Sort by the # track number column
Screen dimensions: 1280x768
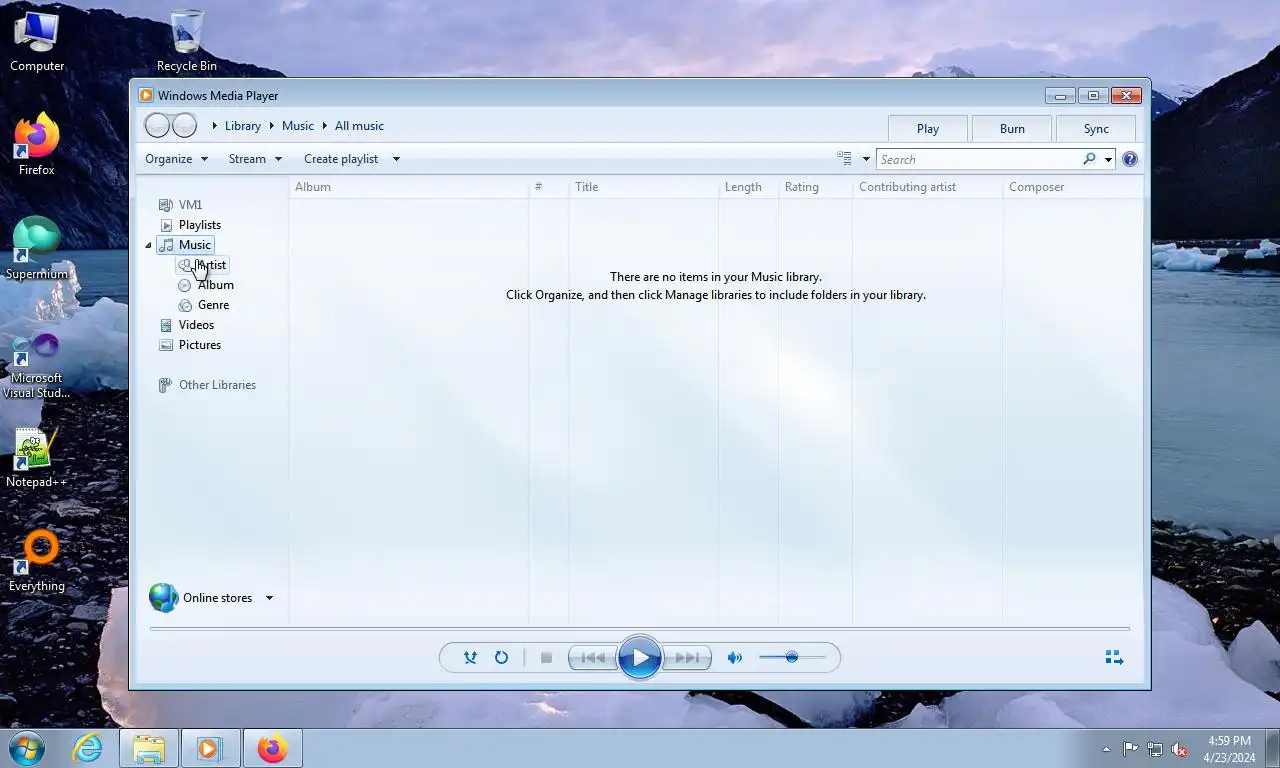(548, 187)
